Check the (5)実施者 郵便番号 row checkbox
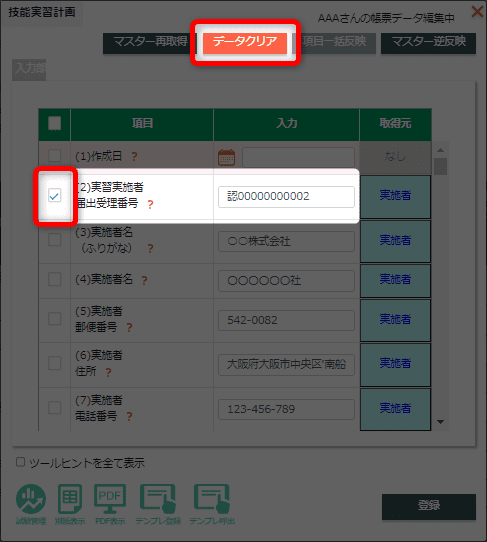 point(55,319)
